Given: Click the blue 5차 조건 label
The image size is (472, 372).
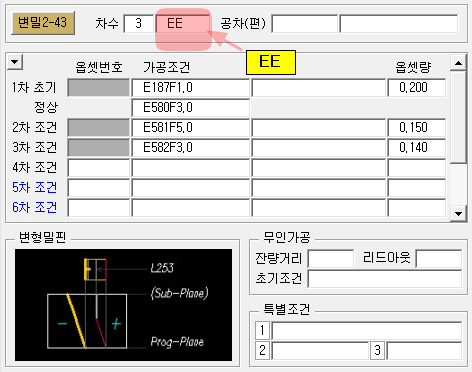Looking at the screenshot, I should click(x=34, y=187).
